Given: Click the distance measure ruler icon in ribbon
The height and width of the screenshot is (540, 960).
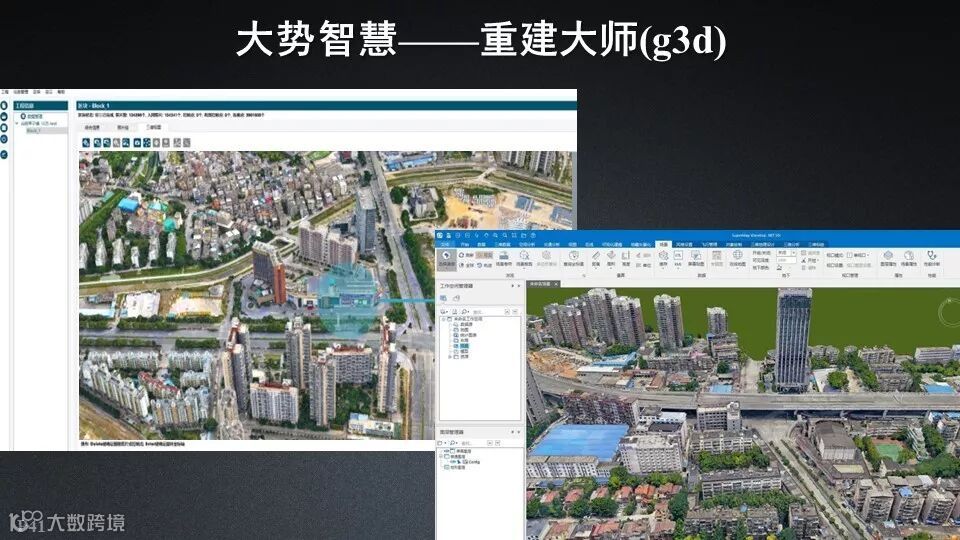Looking at the screenshot, I should 596,257.
